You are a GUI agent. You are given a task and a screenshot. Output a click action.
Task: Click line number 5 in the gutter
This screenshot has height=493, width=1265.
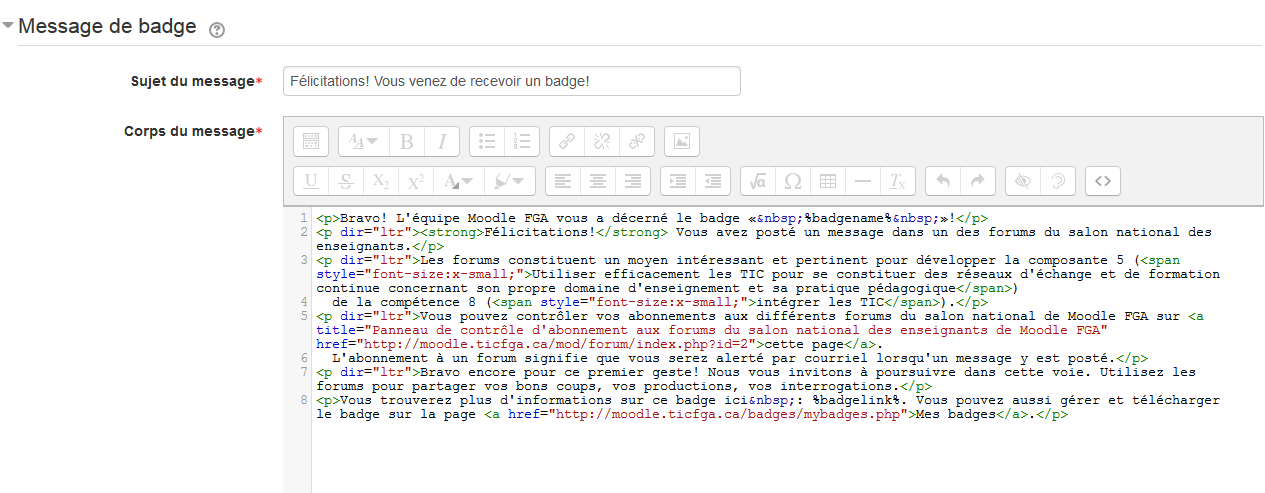pyautogui.click(x=303, y=316)
